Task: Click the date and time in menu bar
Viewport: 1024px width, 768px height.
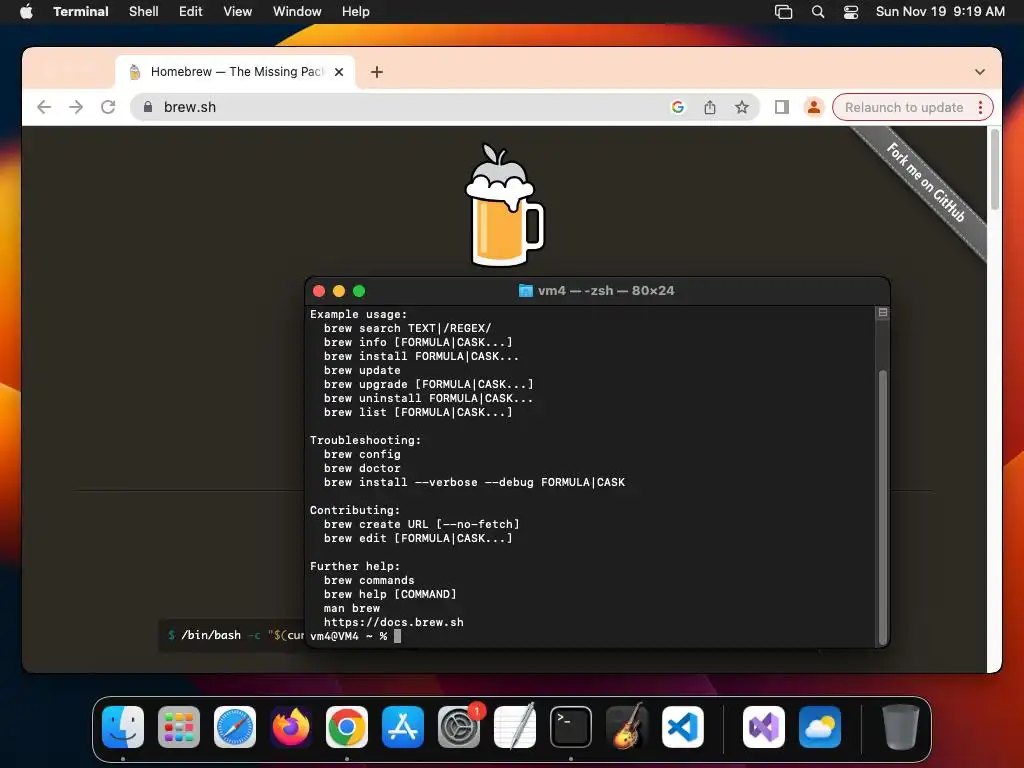Action: 940,11
